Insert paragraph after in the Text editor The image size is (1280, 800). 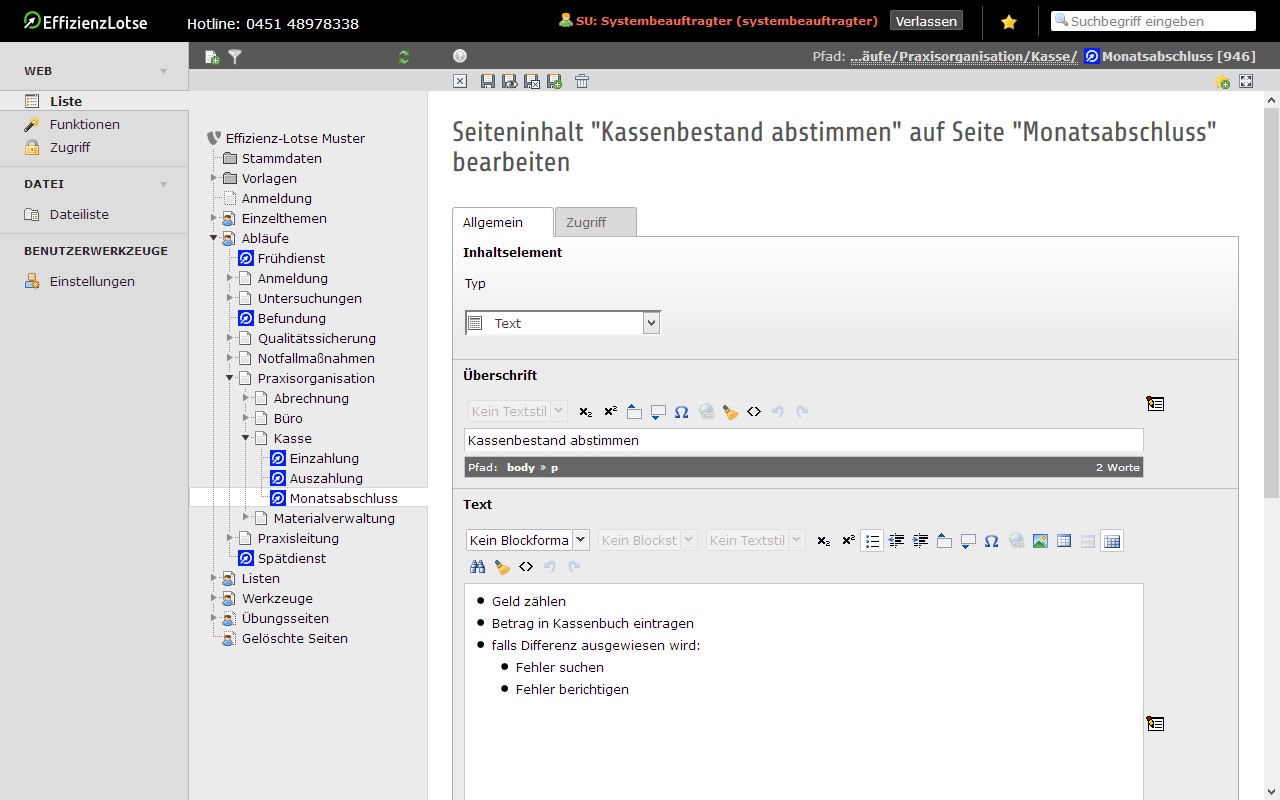(968, 541)
